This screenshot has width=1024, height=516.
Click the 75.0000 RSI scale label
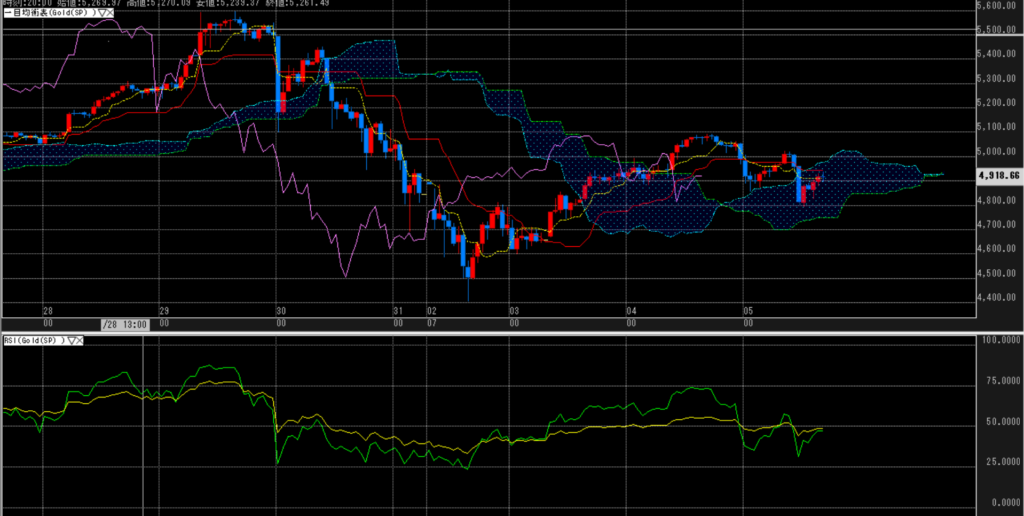coord(998,381)
